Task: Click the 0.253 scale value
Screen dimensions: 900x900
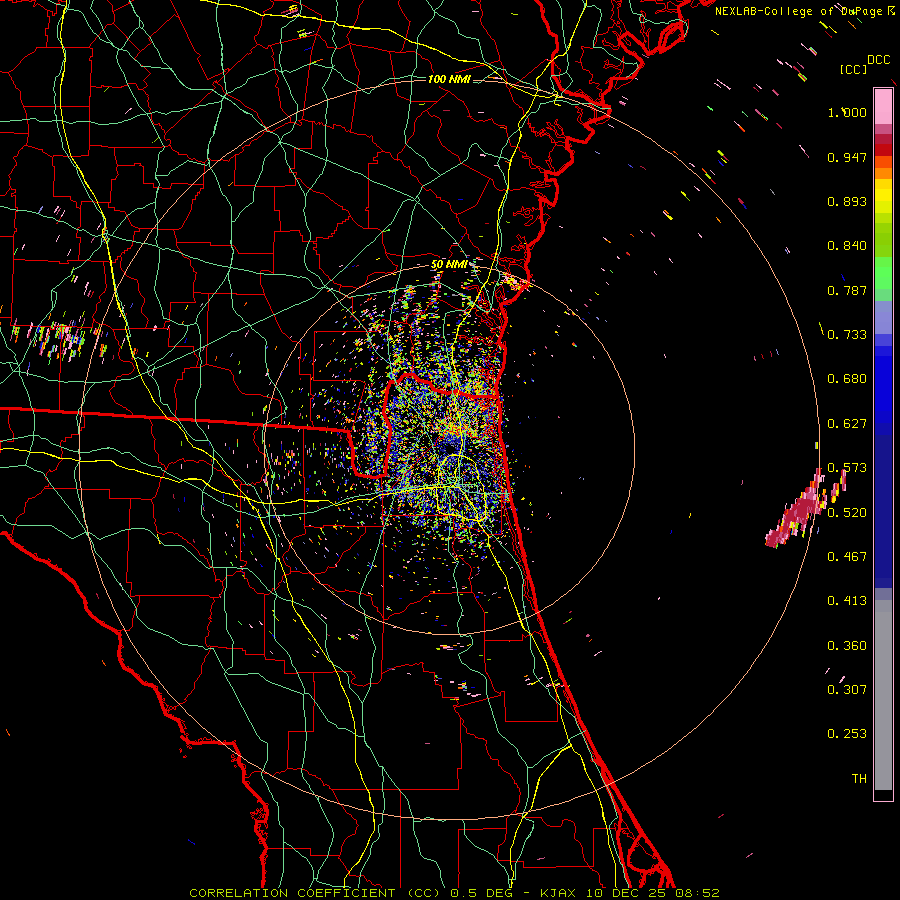Action: [847, 734]
